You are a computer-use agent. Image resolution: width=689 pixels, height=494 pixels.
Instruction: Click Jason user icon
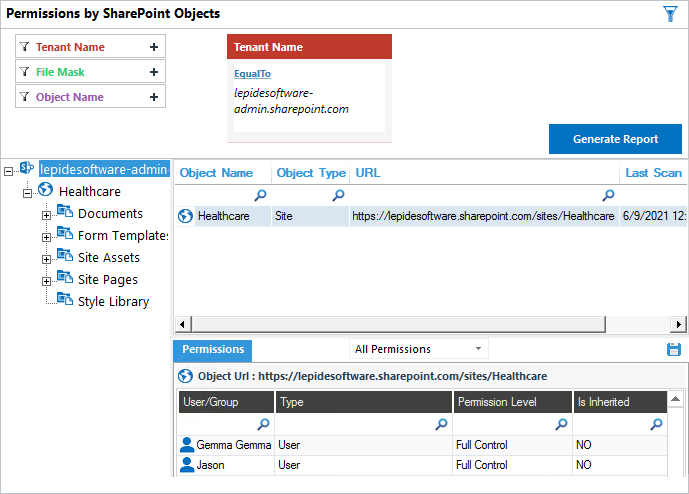187,465
